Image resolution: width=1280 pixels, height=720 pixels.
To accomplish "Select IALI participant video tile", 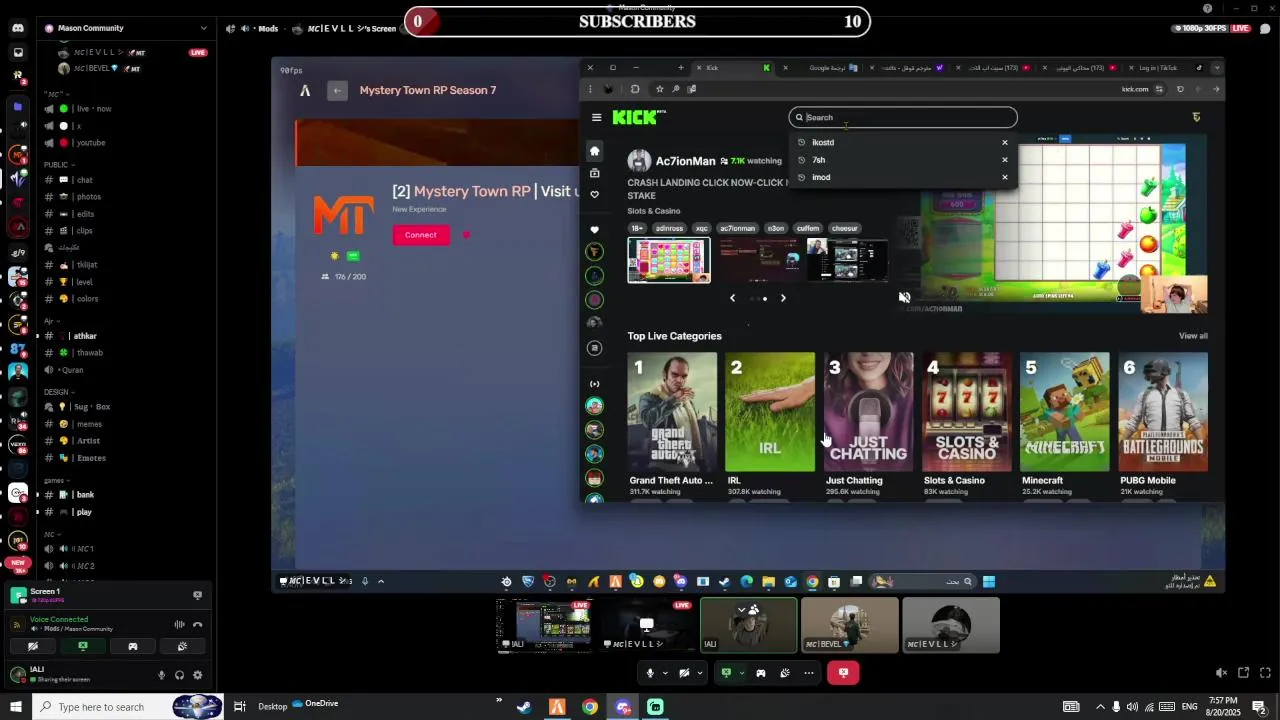I will (749, 625).
